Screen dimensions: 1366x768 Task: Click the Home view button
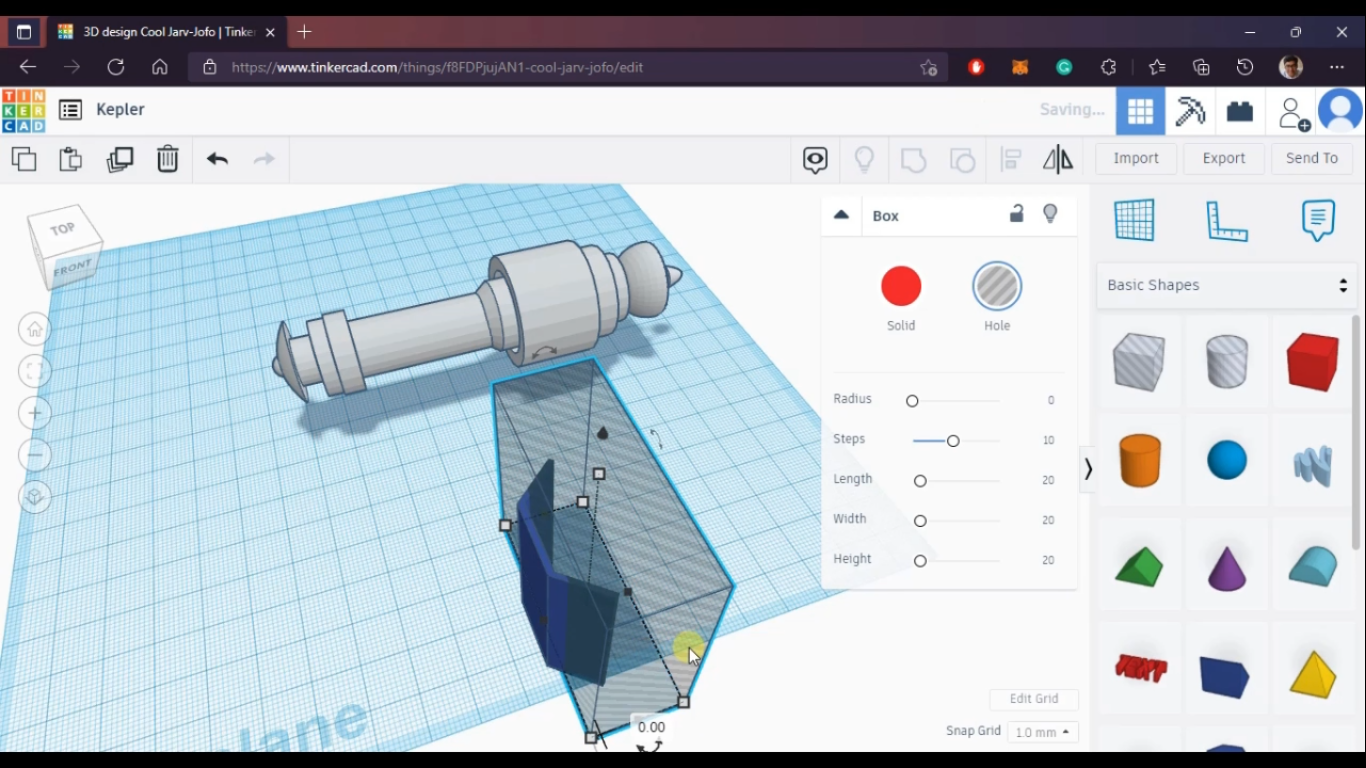[x=35, y=329]
